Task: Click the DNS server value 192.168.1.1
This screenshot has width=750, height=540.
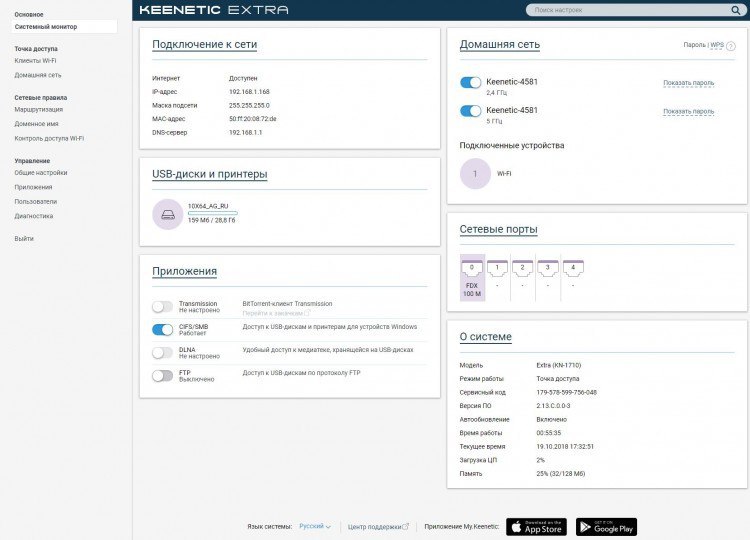Action: pos(245,132)
